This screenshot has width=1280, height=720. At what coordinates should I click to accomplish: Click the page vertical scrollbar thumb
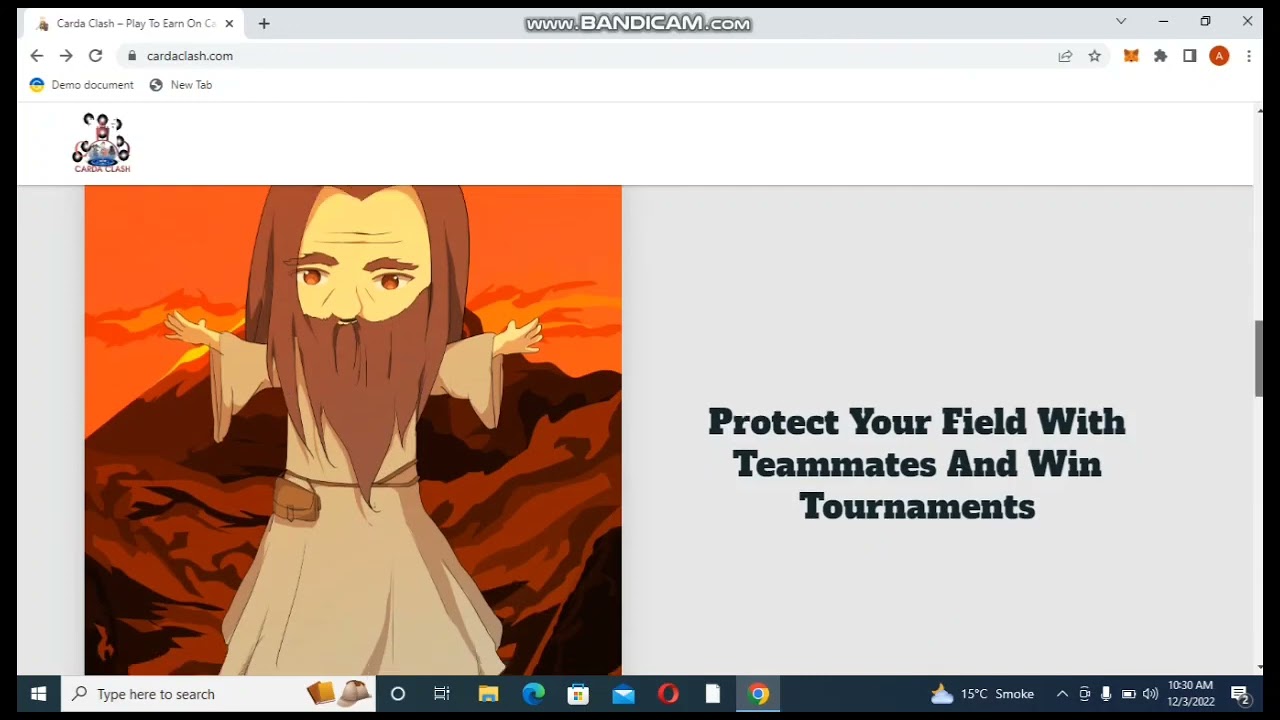(x=1259, y=359)
